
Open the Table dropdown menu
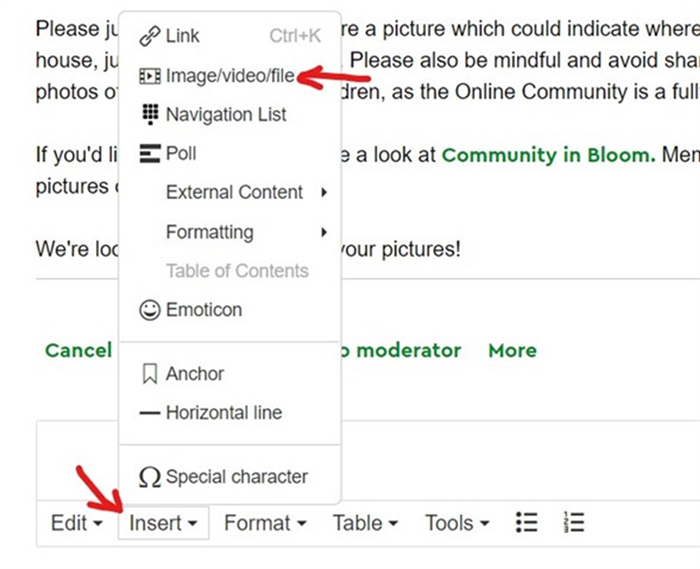[365, 523]
